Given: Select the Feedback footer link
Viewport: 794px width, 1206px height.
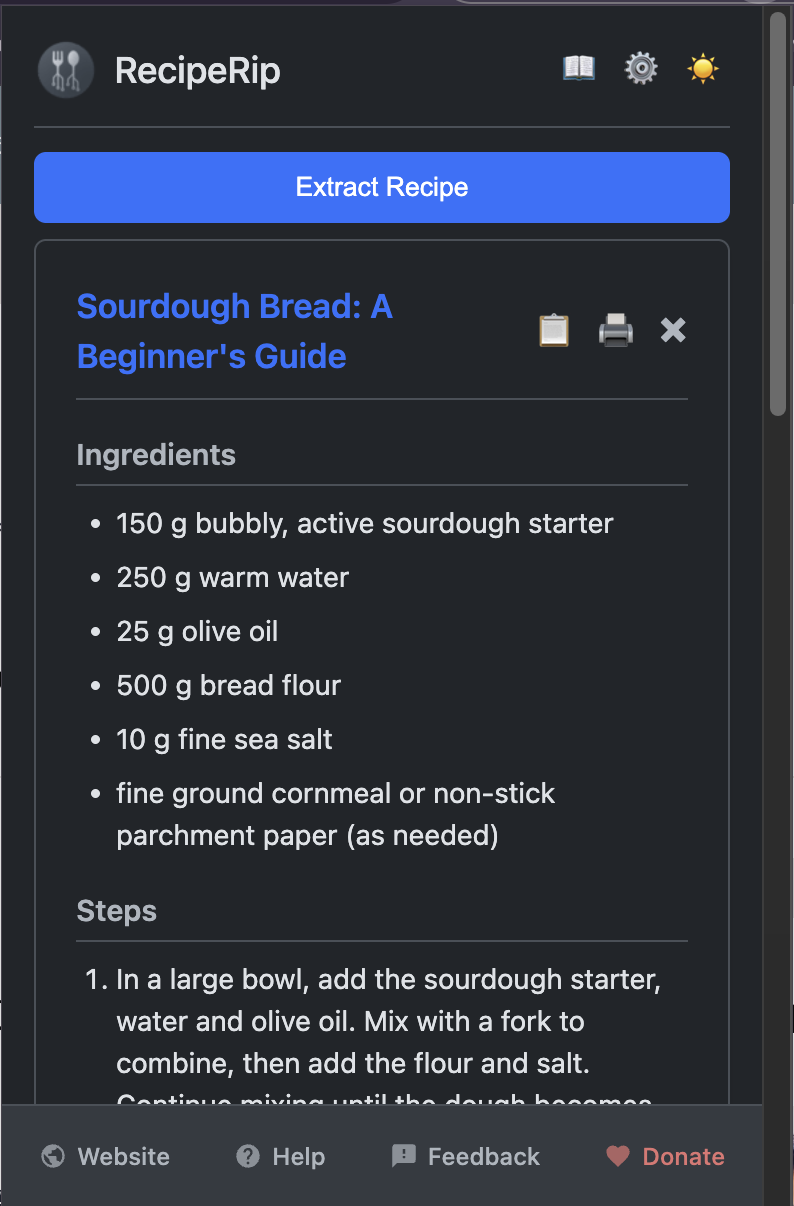Looking at the screenshot, I should point(484,1157).
